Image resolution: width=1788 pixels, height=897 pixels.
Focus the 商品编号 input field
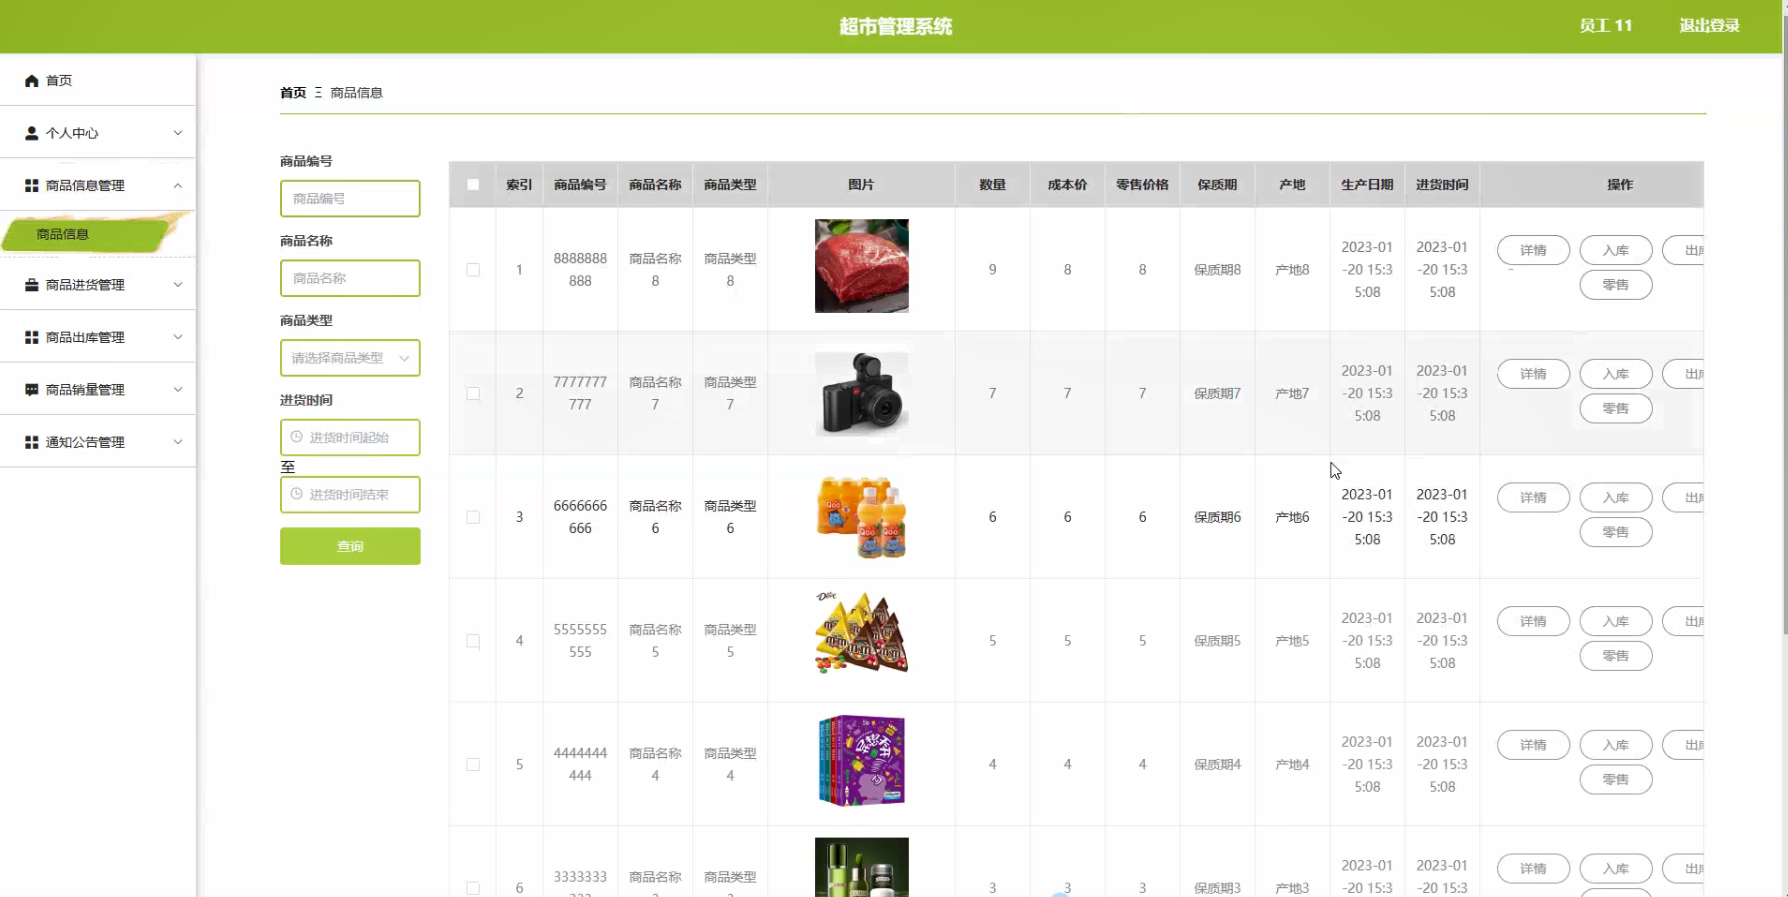(x=350, y=199)
